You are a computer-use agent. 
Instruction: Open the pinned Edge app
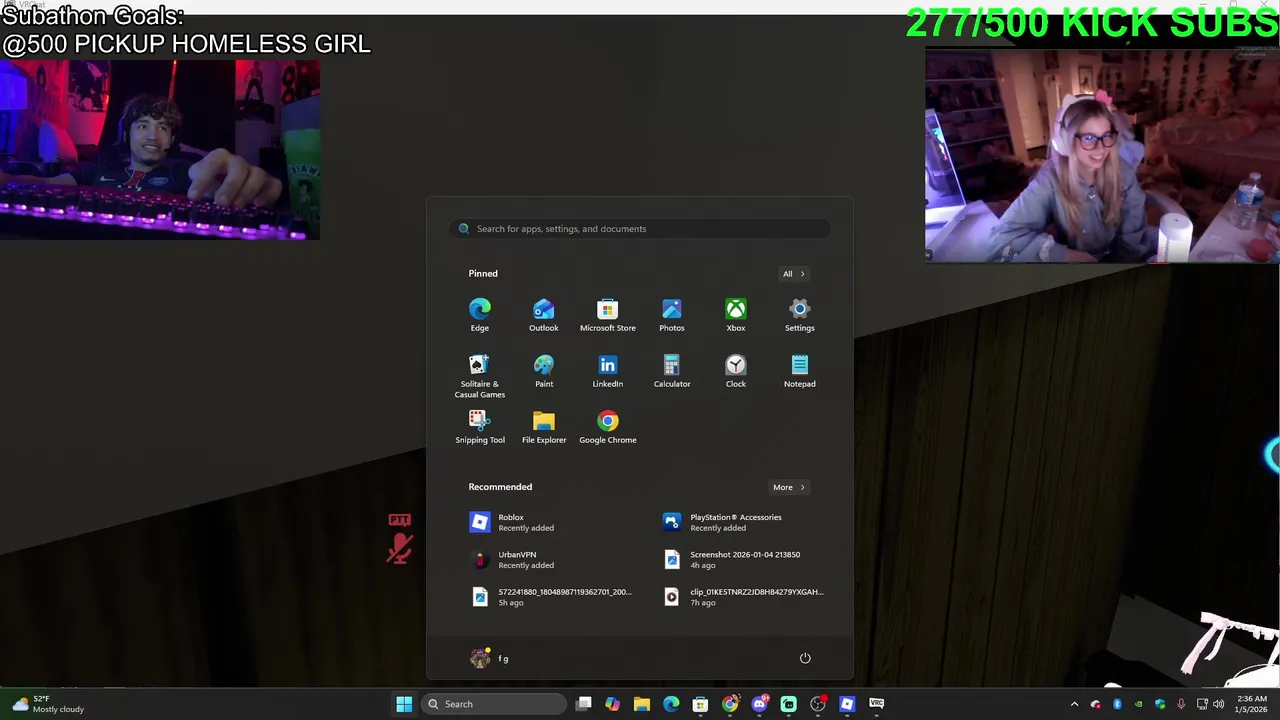click(480, 315)
